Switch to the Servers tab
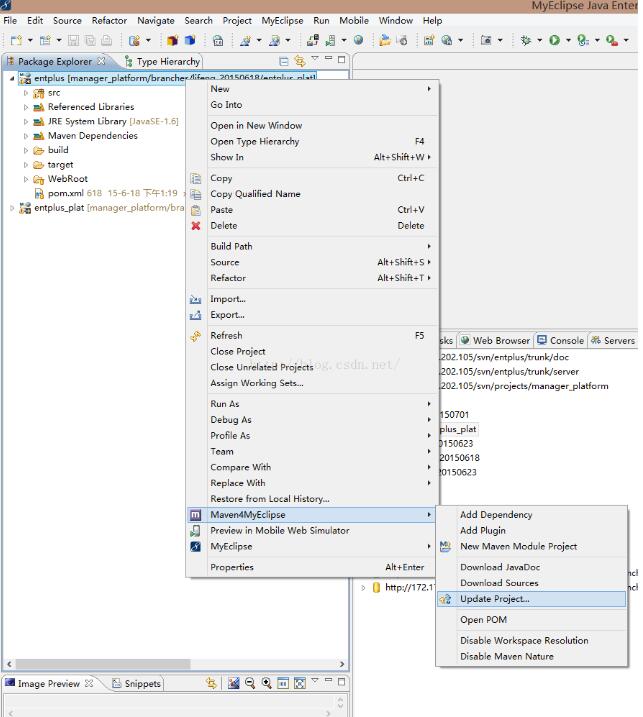The image size is (643, 717). (612, 341)
